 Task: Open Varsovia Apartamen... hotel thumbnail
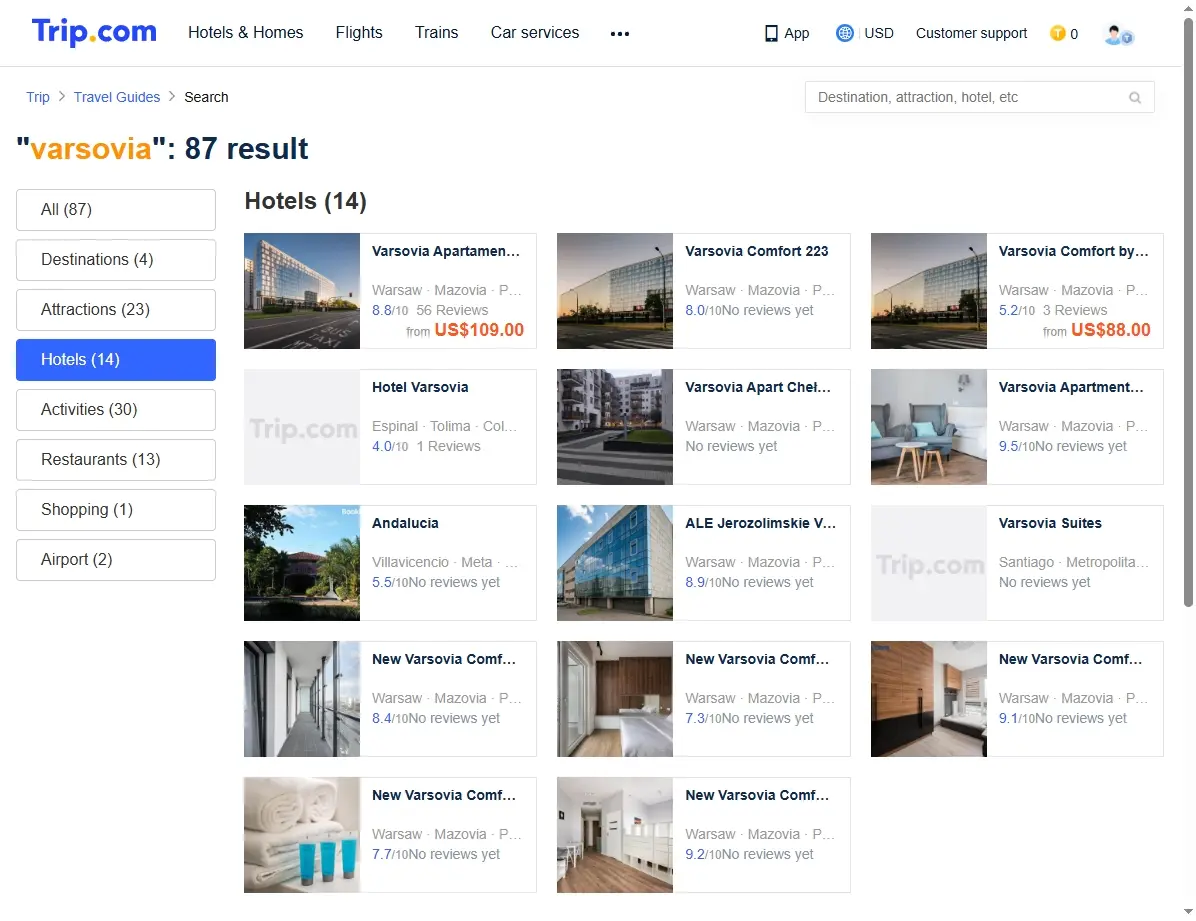click(x=302, y=291)
